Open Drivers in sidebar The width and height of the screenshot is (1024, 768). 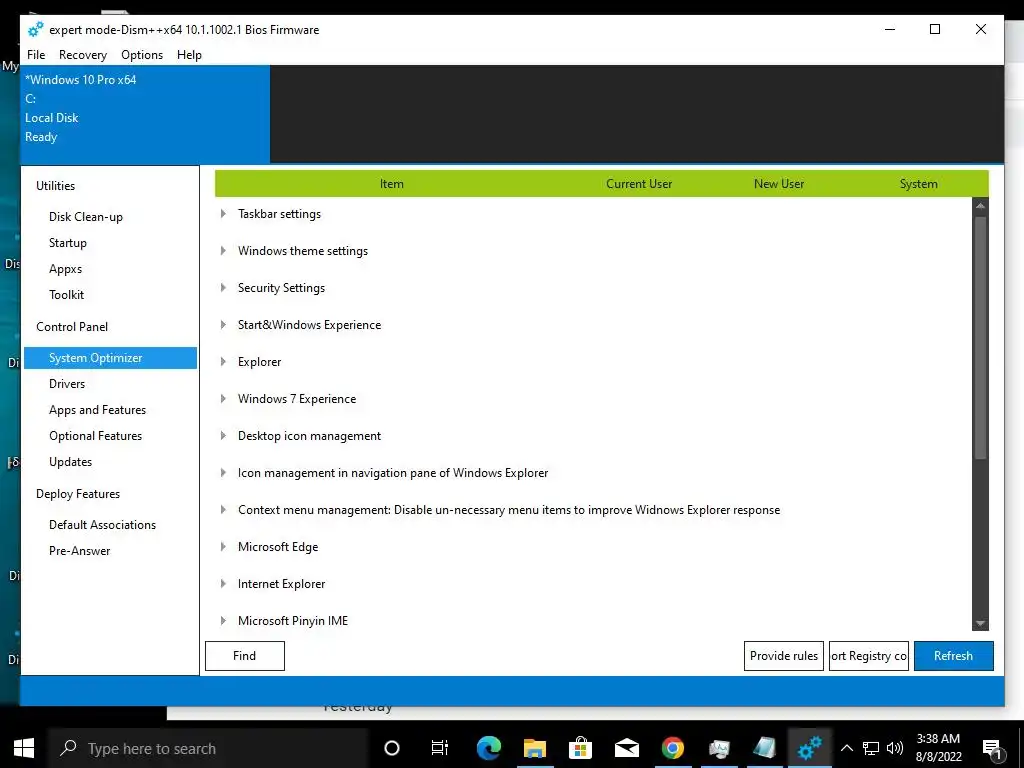coord(67,384)
